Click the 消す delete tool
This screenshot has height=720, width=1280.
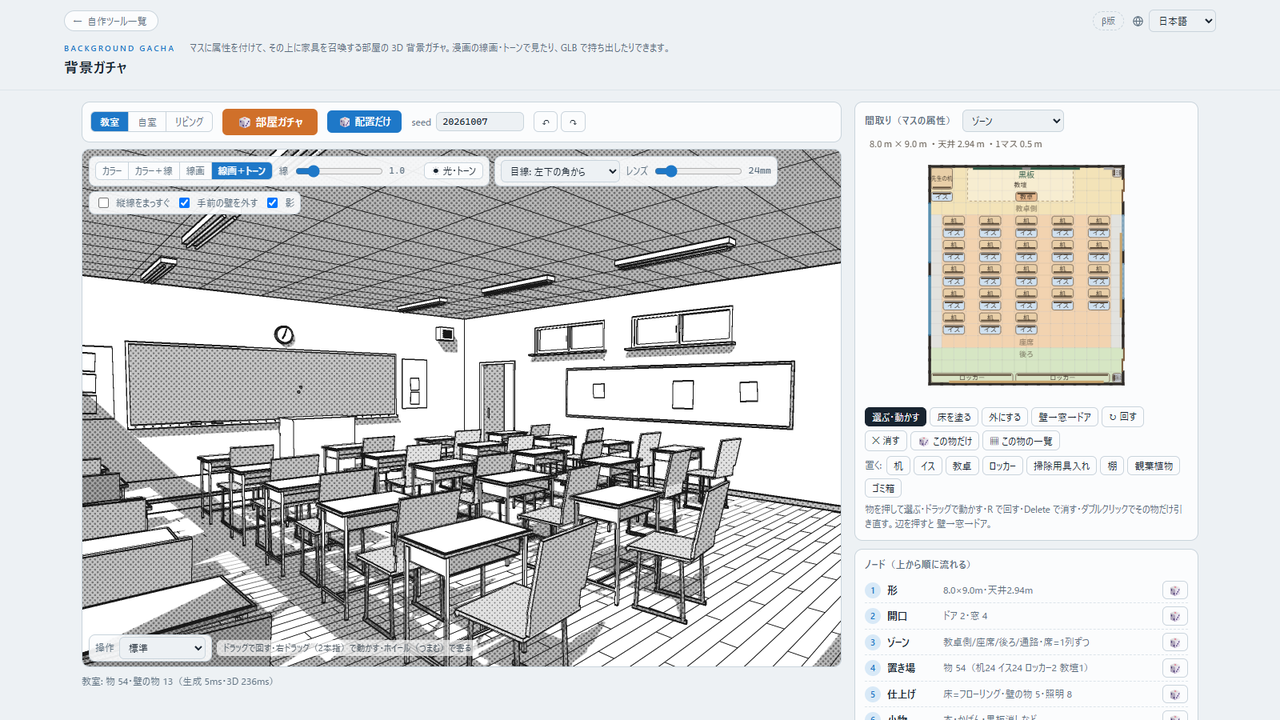[885, 441]
